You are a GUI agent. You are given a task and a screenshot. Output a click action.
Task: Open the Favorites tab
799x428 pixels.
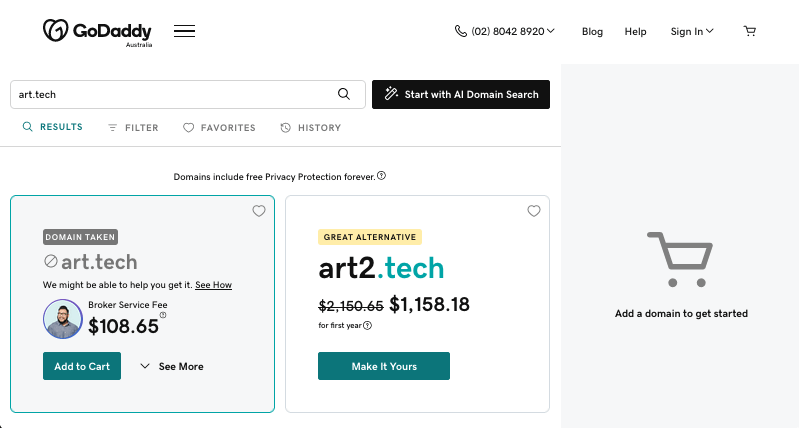click(x=219, y=128)
